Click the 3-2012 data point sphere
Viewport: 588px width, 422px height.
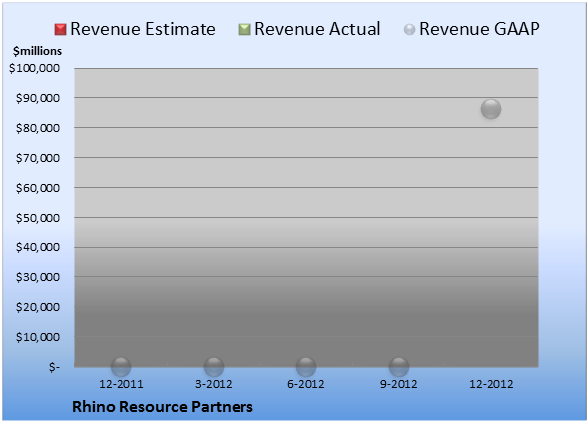pyautogui.click(x=214, y=367)
